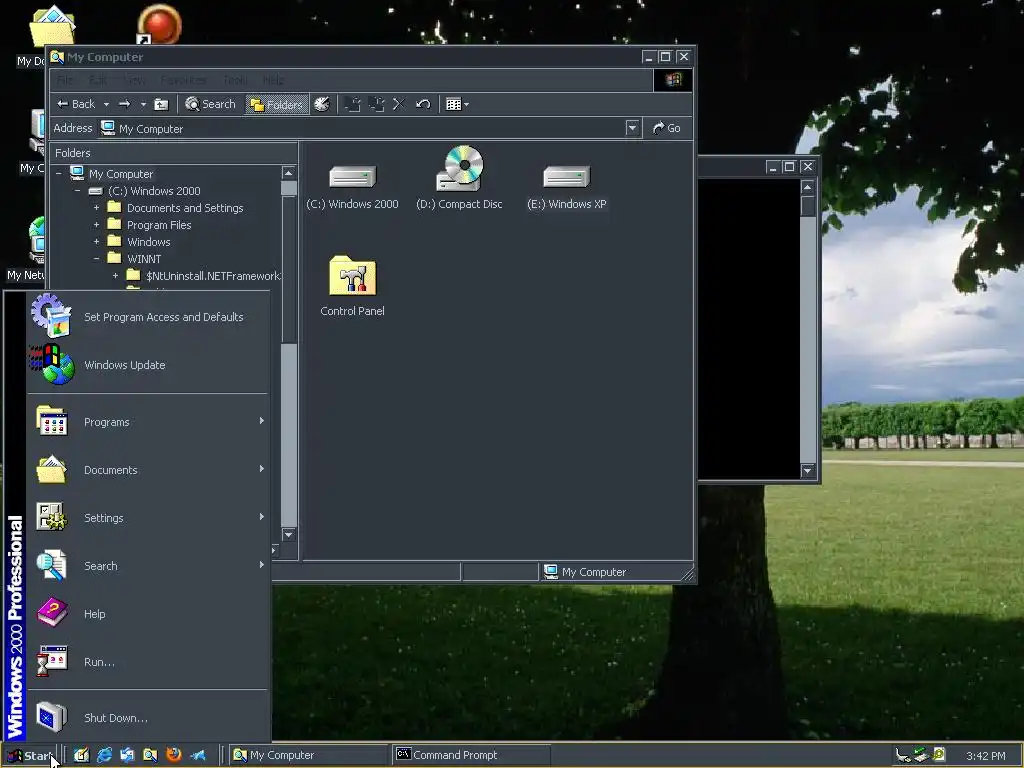Select the WINNT folder in the tree

tap(144, 259)
